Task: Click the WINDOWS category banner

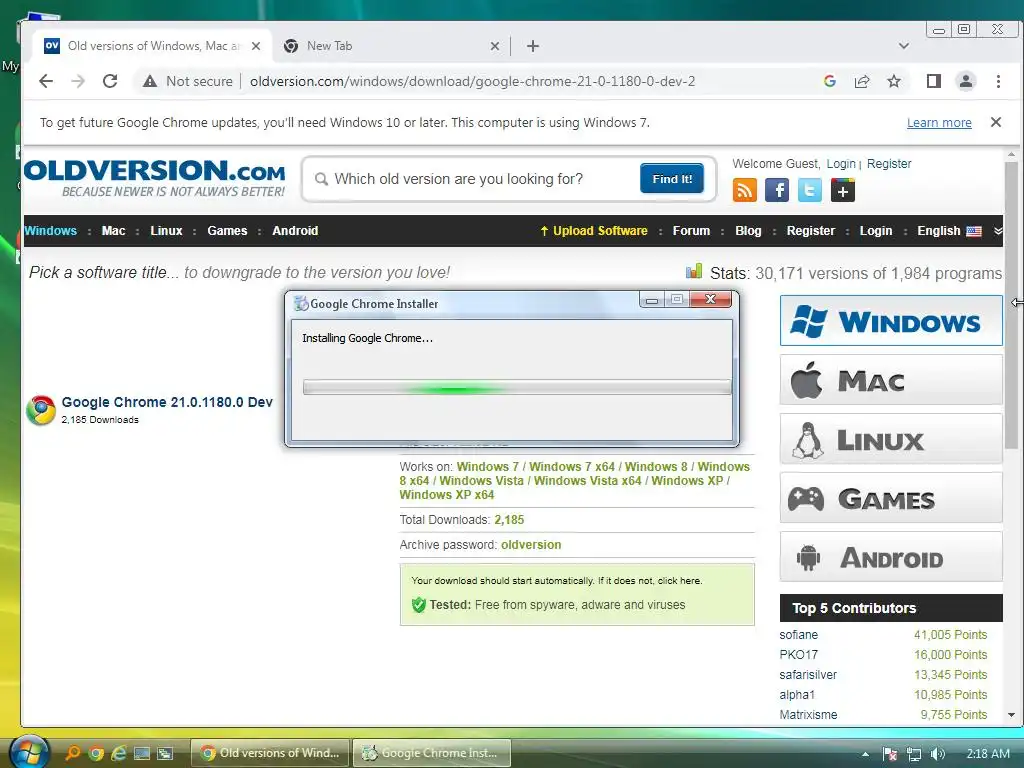Action: click(891, 321)
